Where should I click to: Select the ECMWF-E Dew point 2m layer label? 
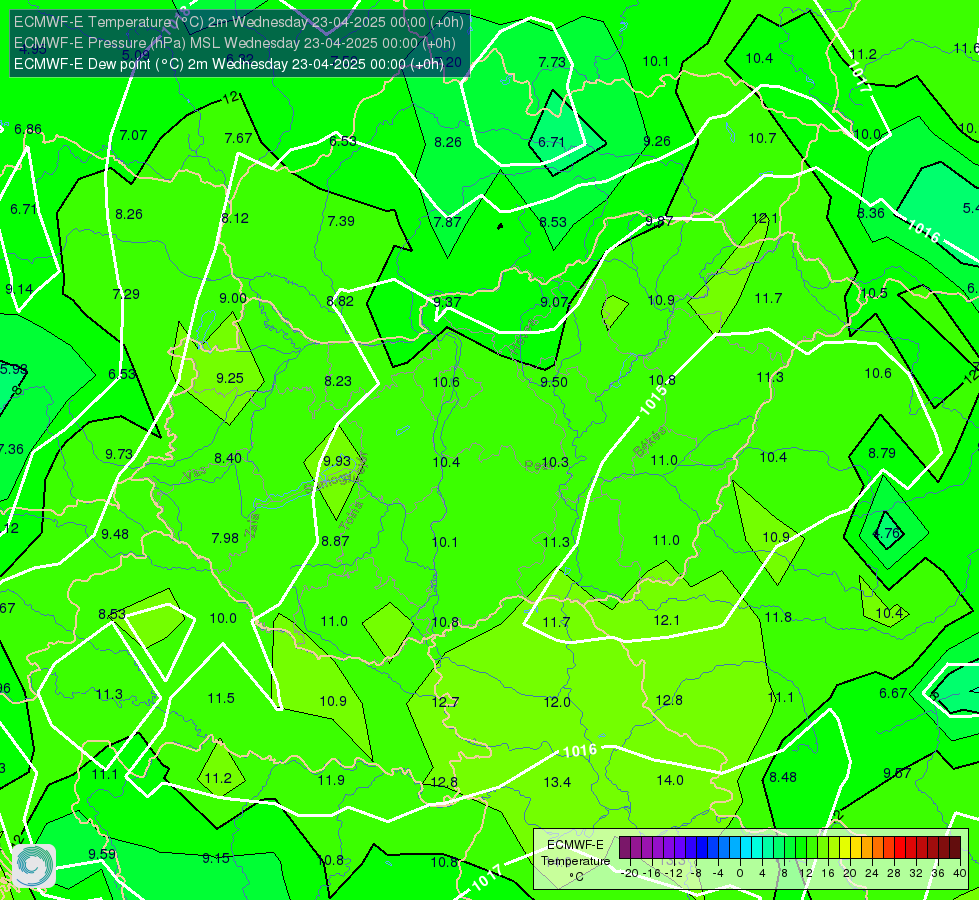click(229, 64)
